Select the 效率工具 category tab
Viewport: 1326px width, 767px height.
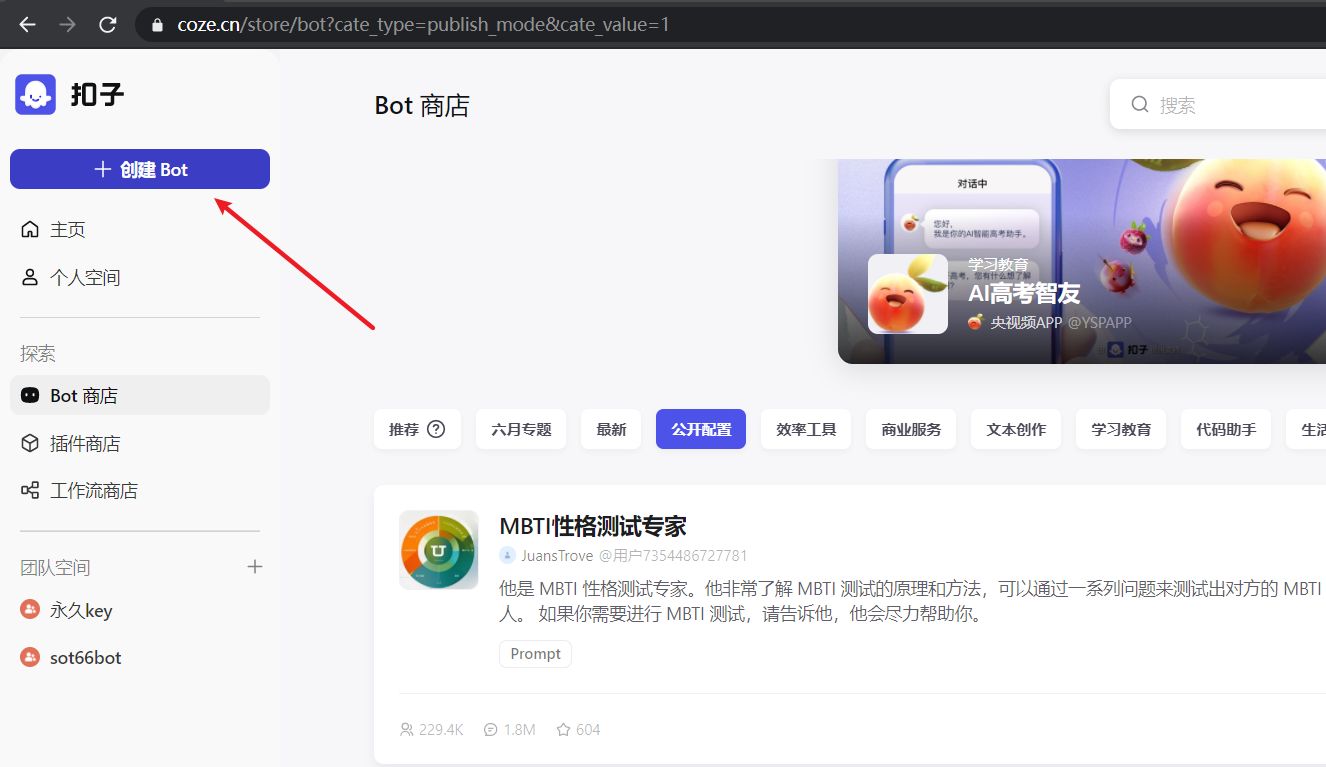click(806, 429)
